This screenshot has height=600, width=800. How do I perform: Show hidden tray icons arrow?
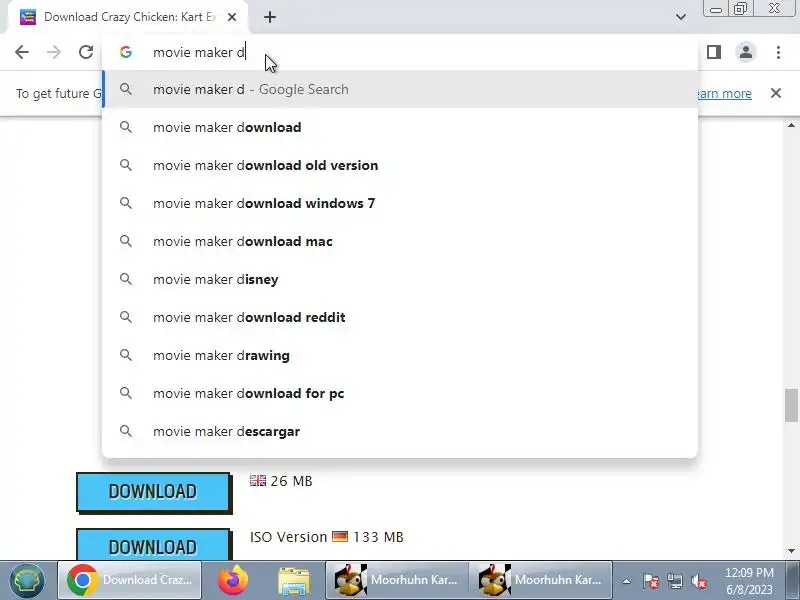click(x=627, y=581)
